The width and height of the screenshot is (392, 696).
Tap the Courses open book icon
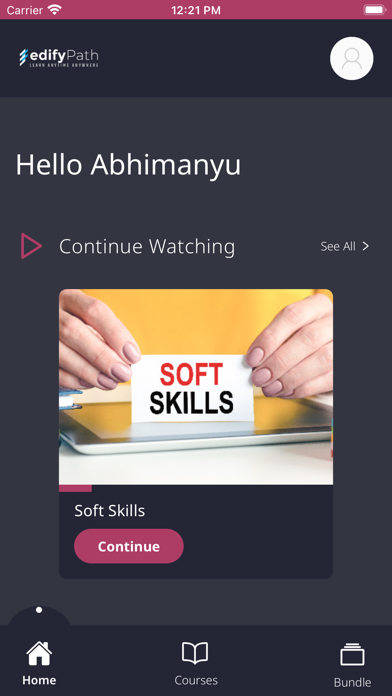click(x=195, y=653)
